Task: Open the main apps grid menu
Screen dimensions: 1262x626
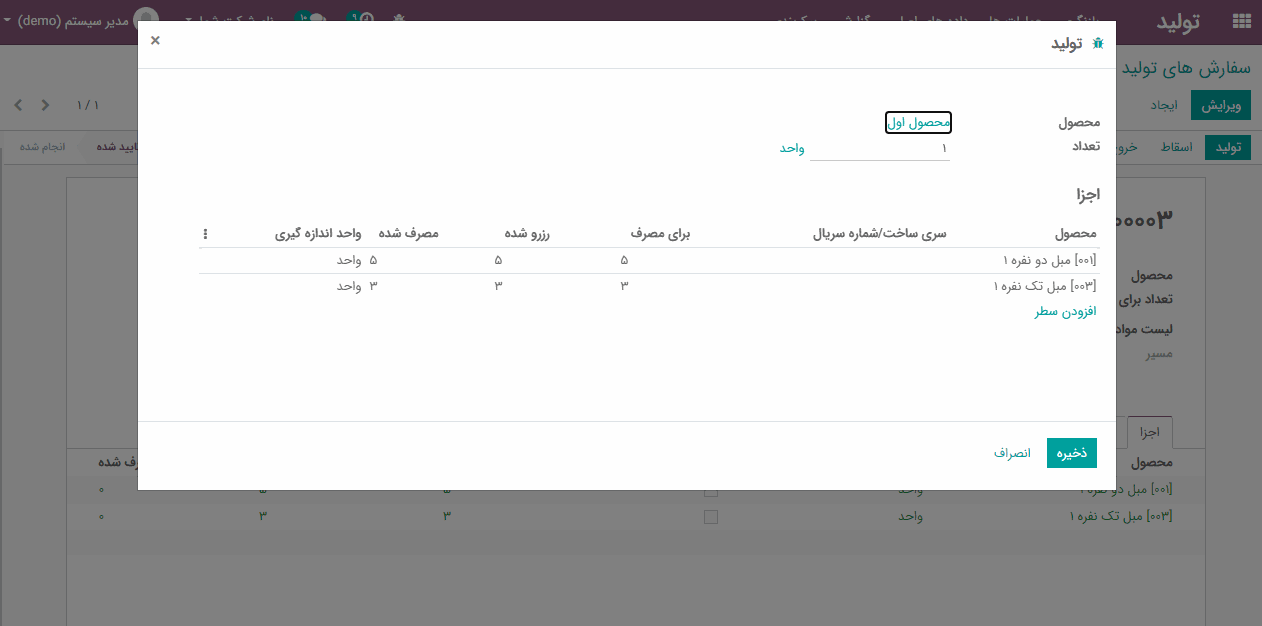Action: coord(1242,21)
